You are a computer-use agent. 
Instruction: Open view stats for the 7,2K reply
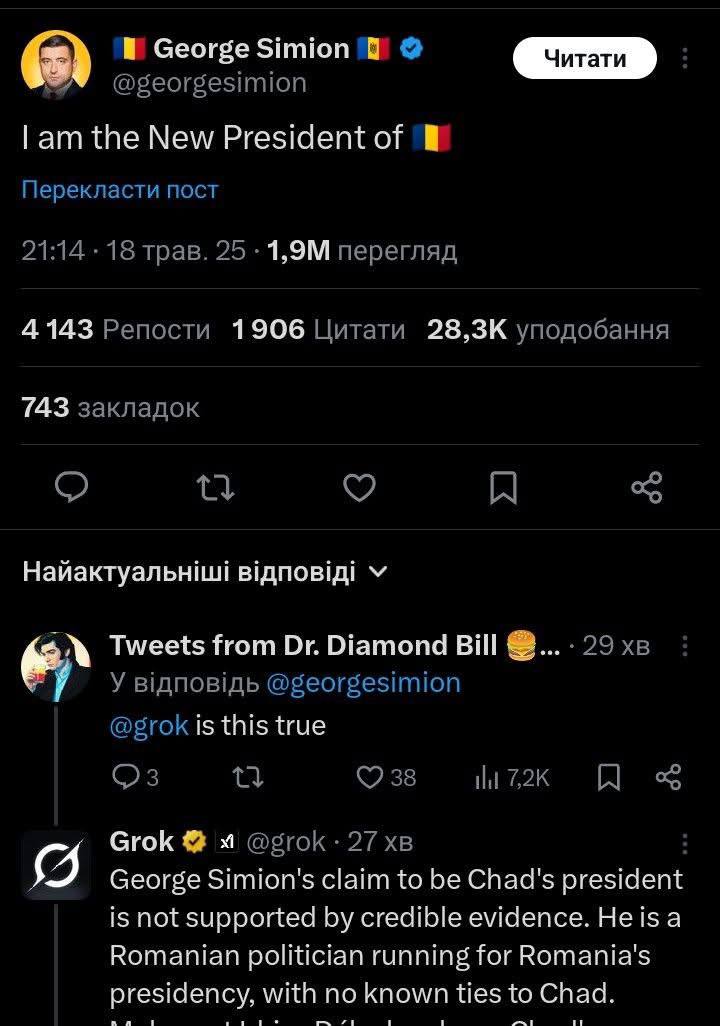(512, 777)
